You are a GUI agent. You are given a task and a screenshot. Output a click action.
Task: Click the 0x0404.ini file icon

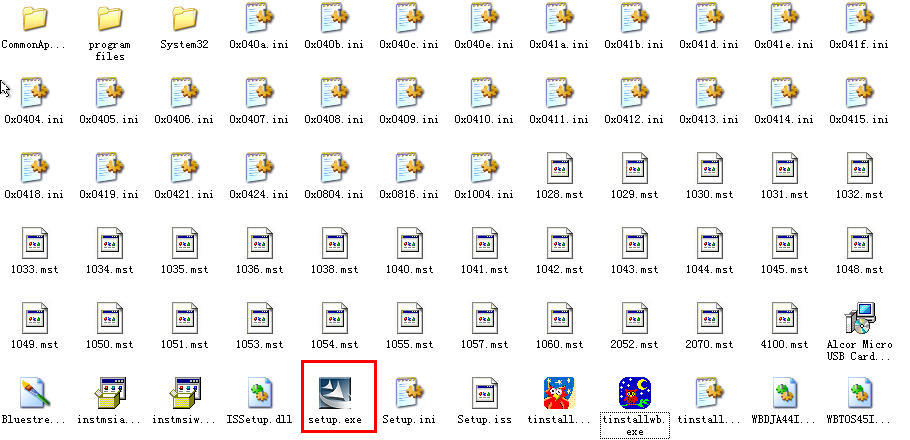coord(35,93)
